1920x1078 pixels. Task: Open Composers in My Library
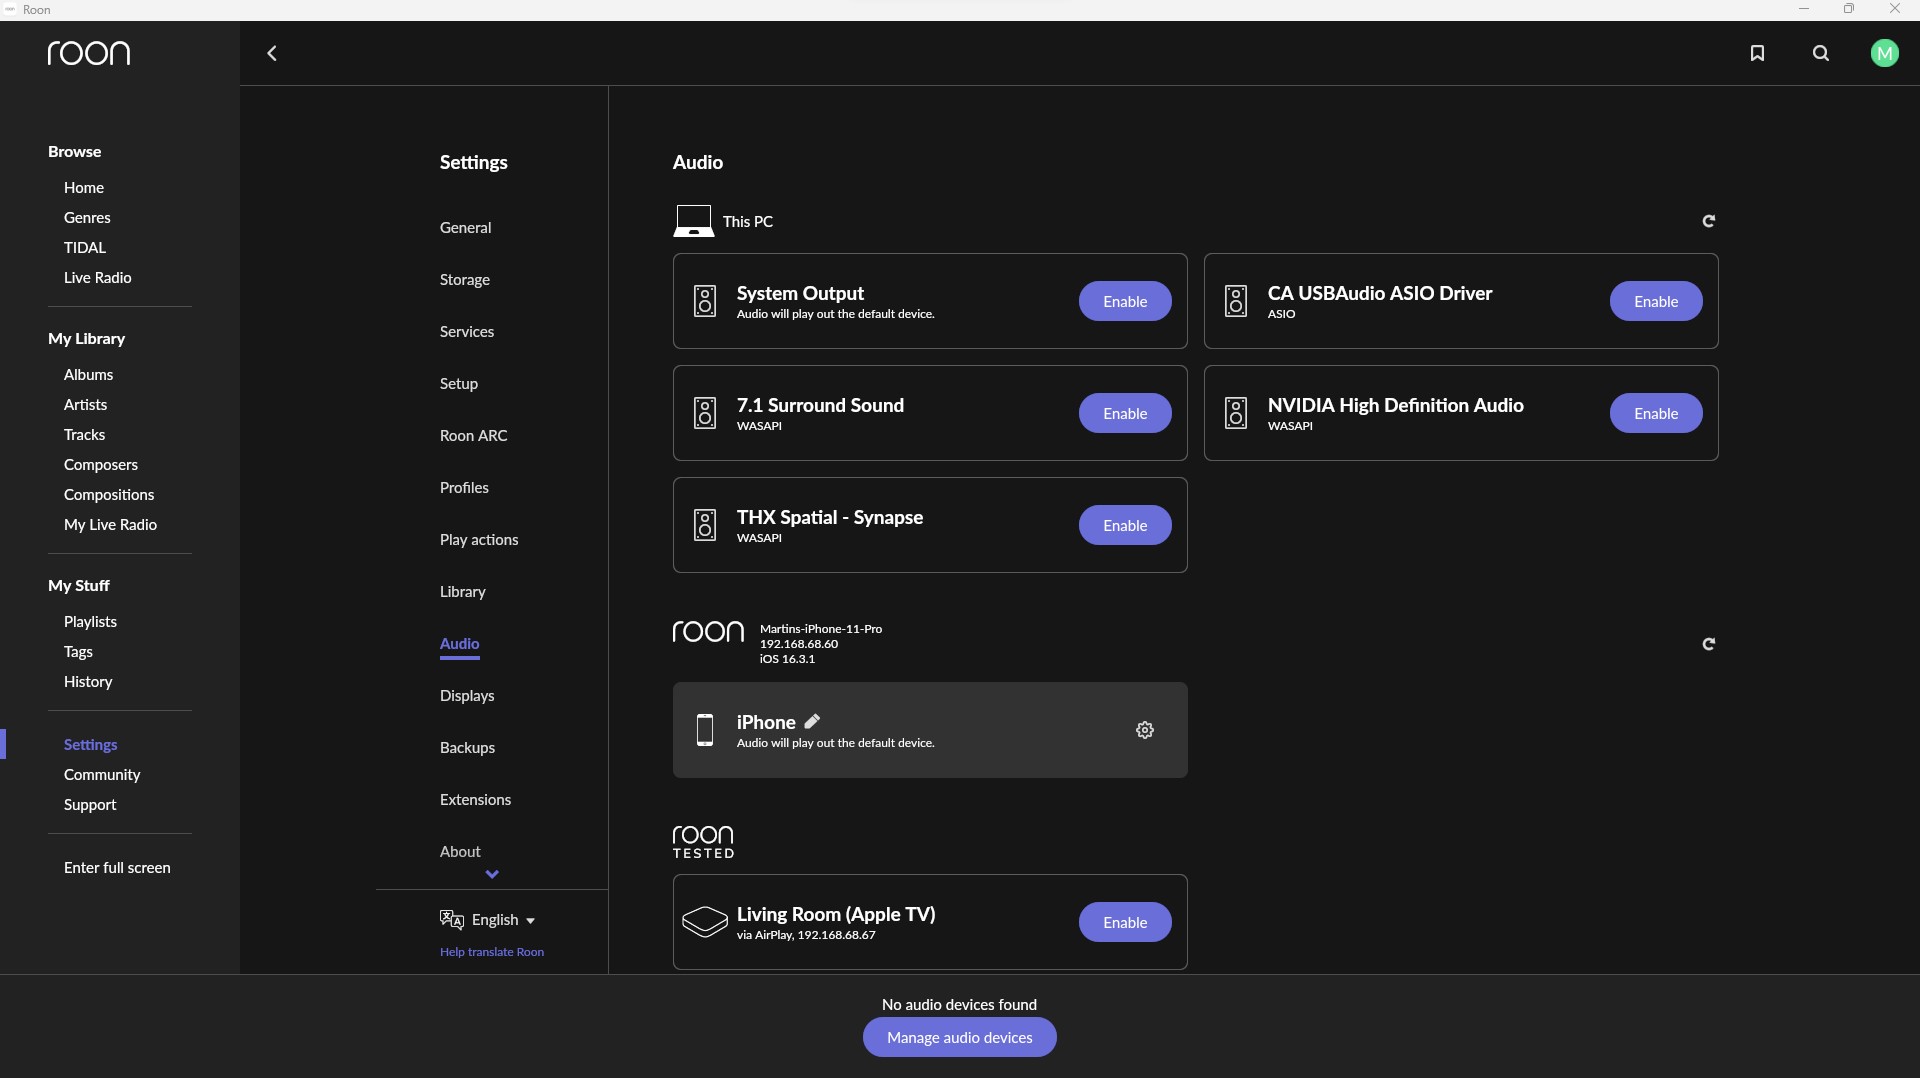101,465
